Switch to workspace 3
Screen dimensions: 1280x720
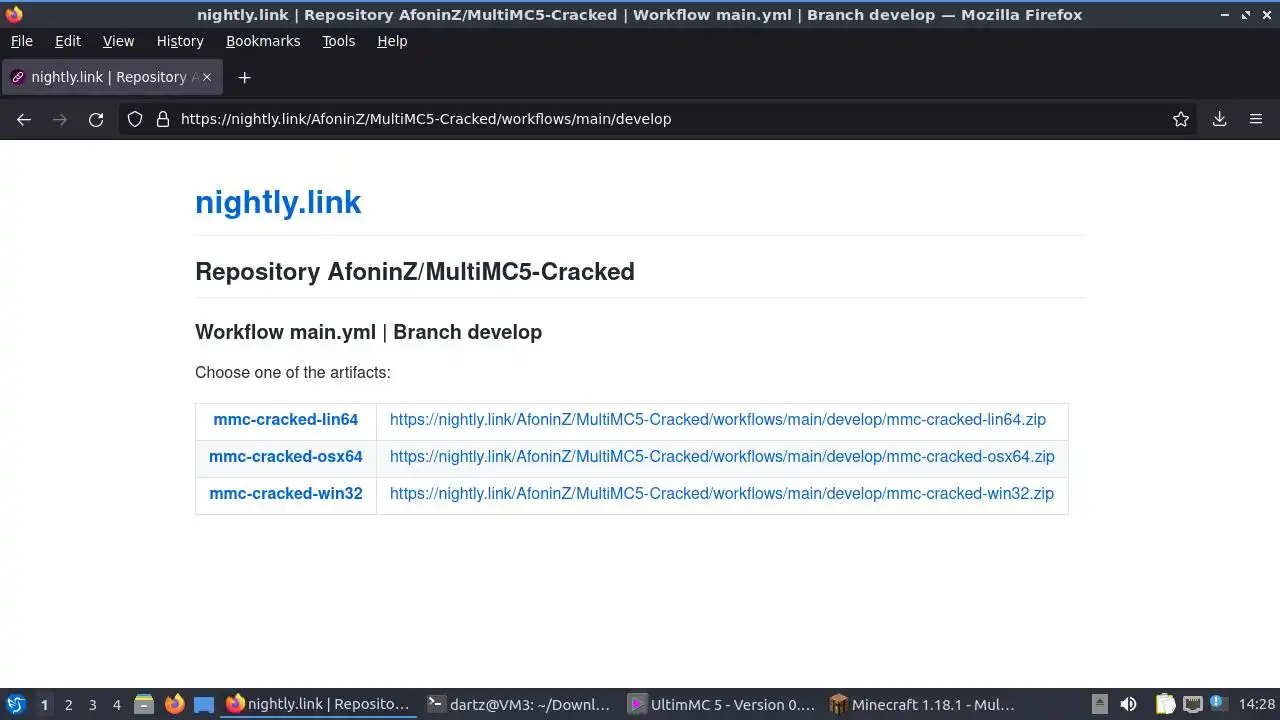(92, 705)
